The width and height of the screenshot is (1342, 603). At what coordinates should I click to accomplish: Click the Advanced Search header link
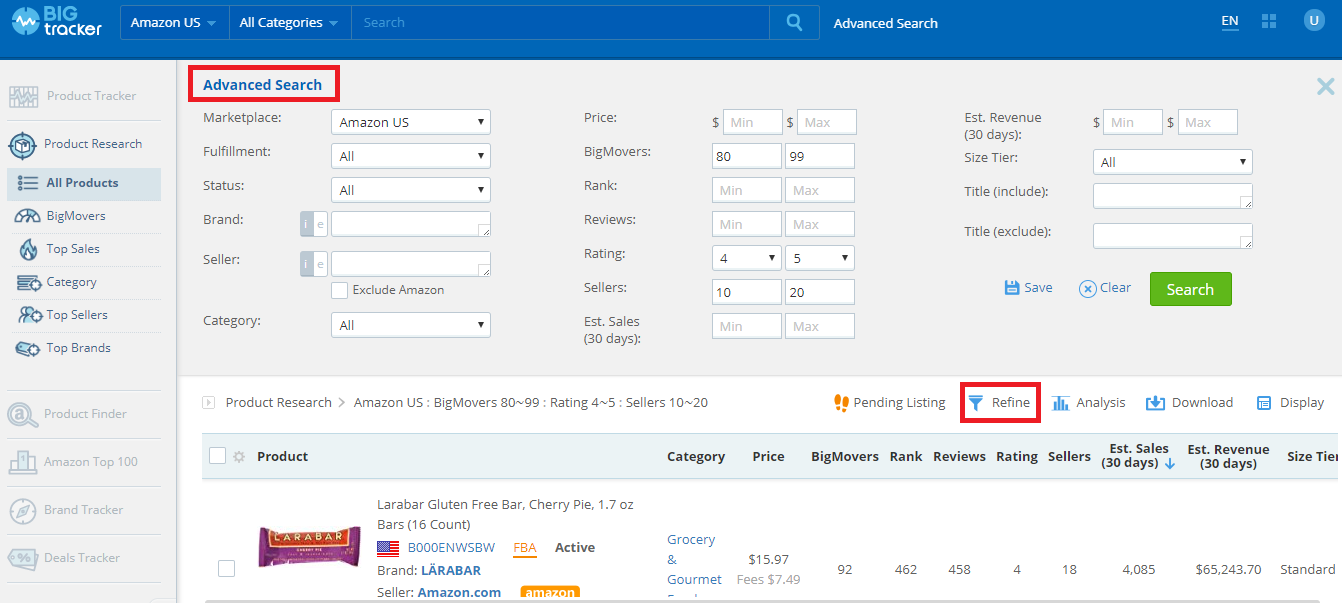pyautogui.click(x=886, y=23)
